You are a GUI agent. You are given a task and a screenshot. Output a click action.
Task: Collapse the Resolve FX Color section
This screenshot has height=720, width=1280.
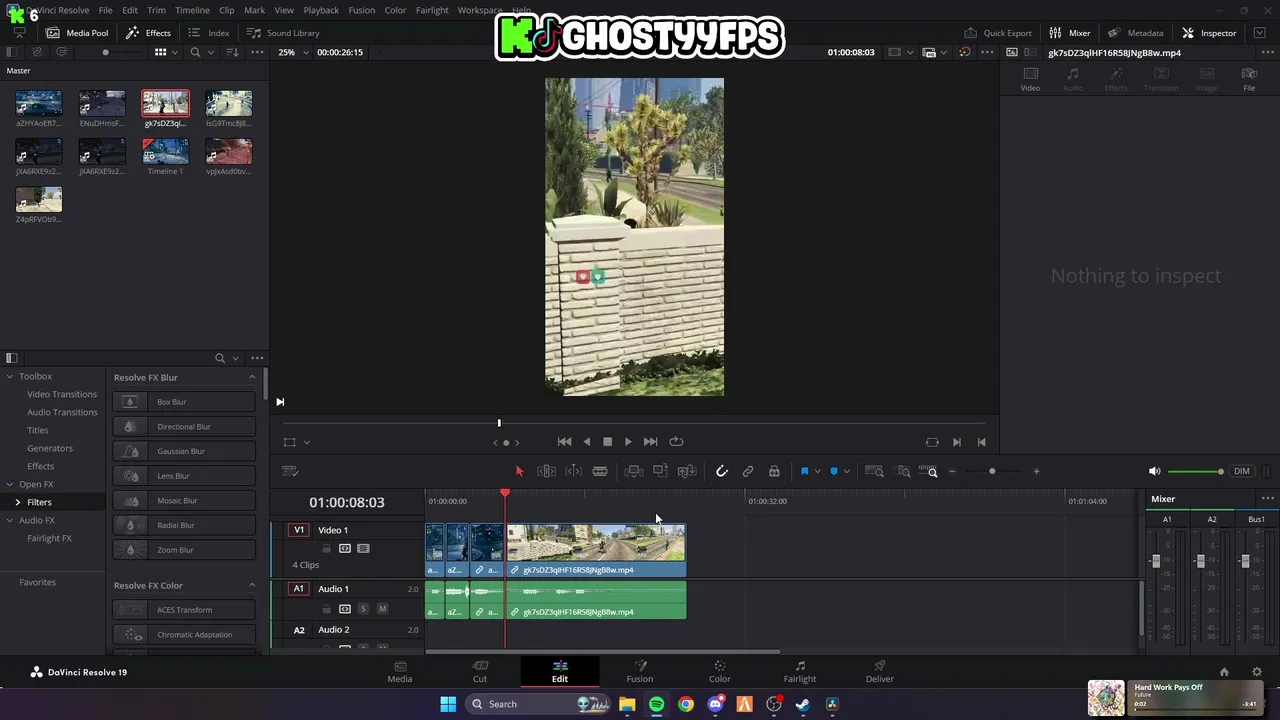coord(252,585)
